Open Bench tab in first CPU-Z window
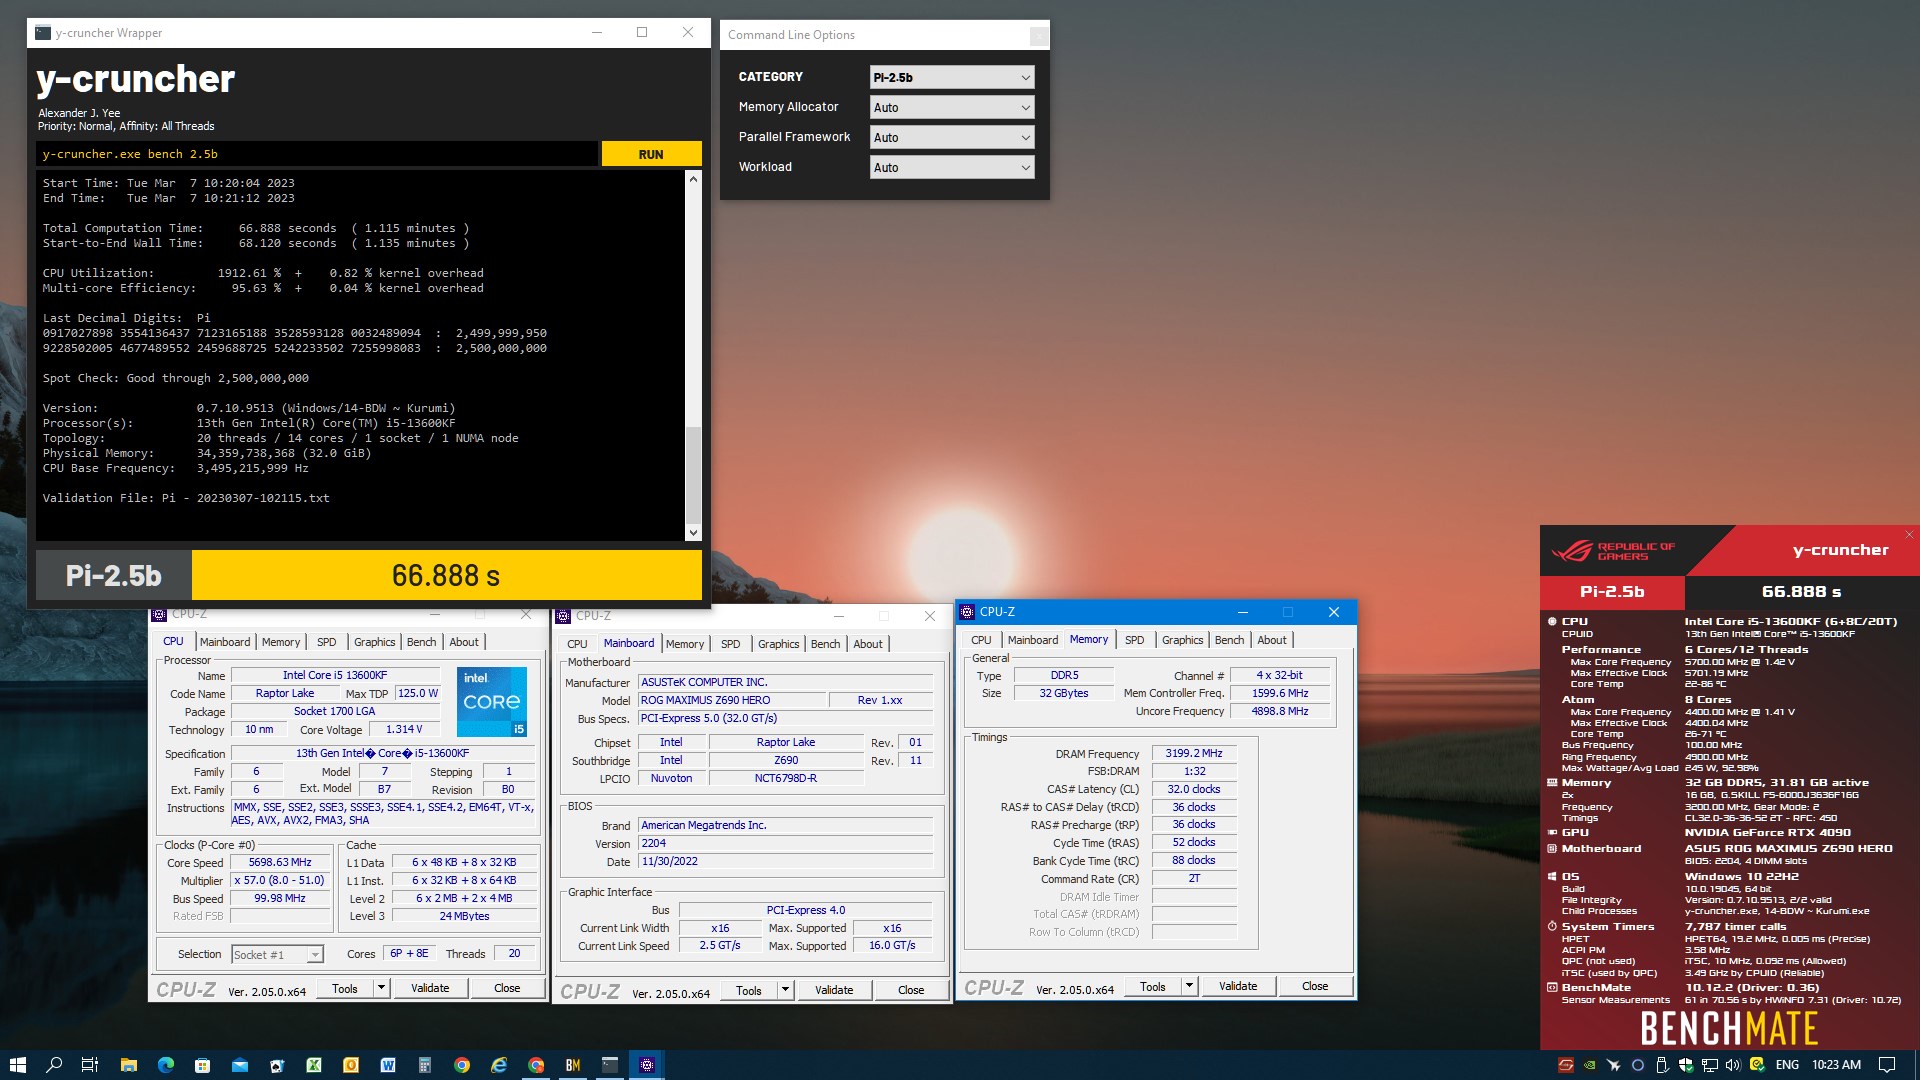The width and height of the screenshot is (1920, 1080). tap(421, 642)
